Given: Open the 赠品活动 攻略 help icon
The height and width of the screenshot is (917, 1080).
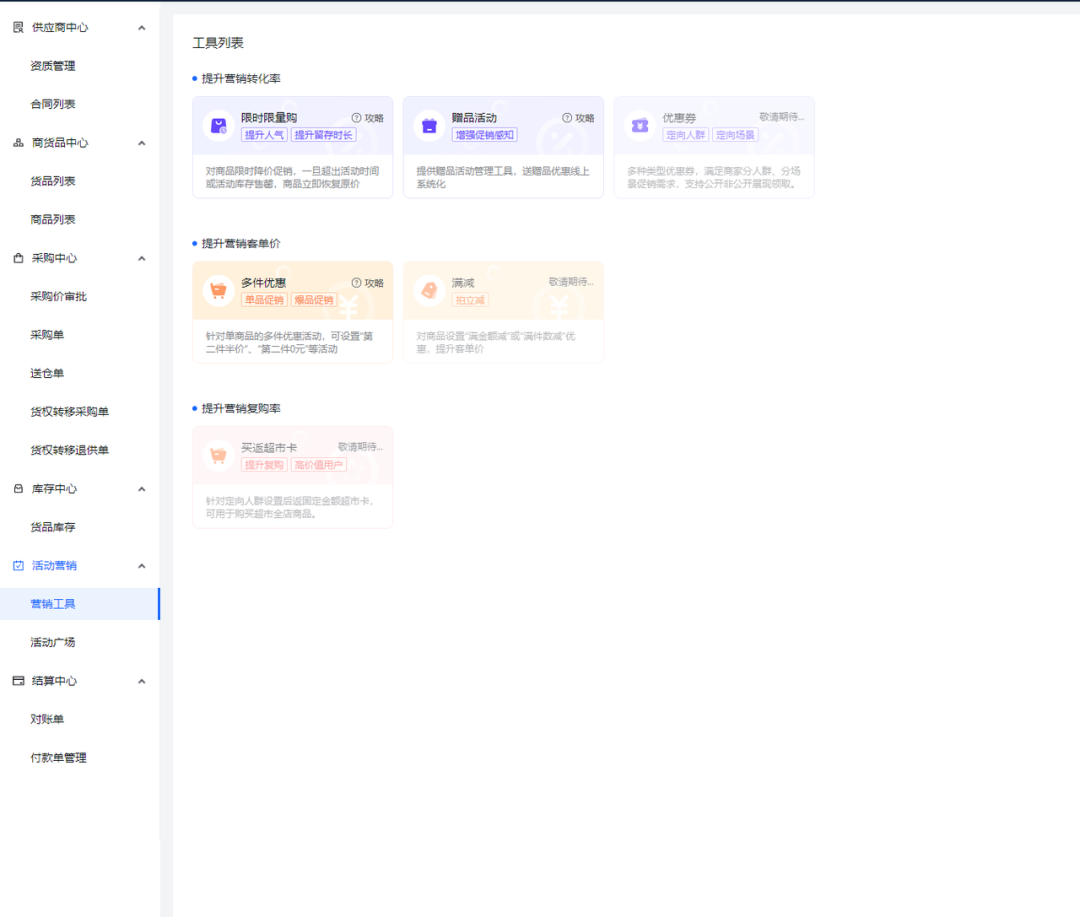Looking at the screenshot, I should 567,118.
